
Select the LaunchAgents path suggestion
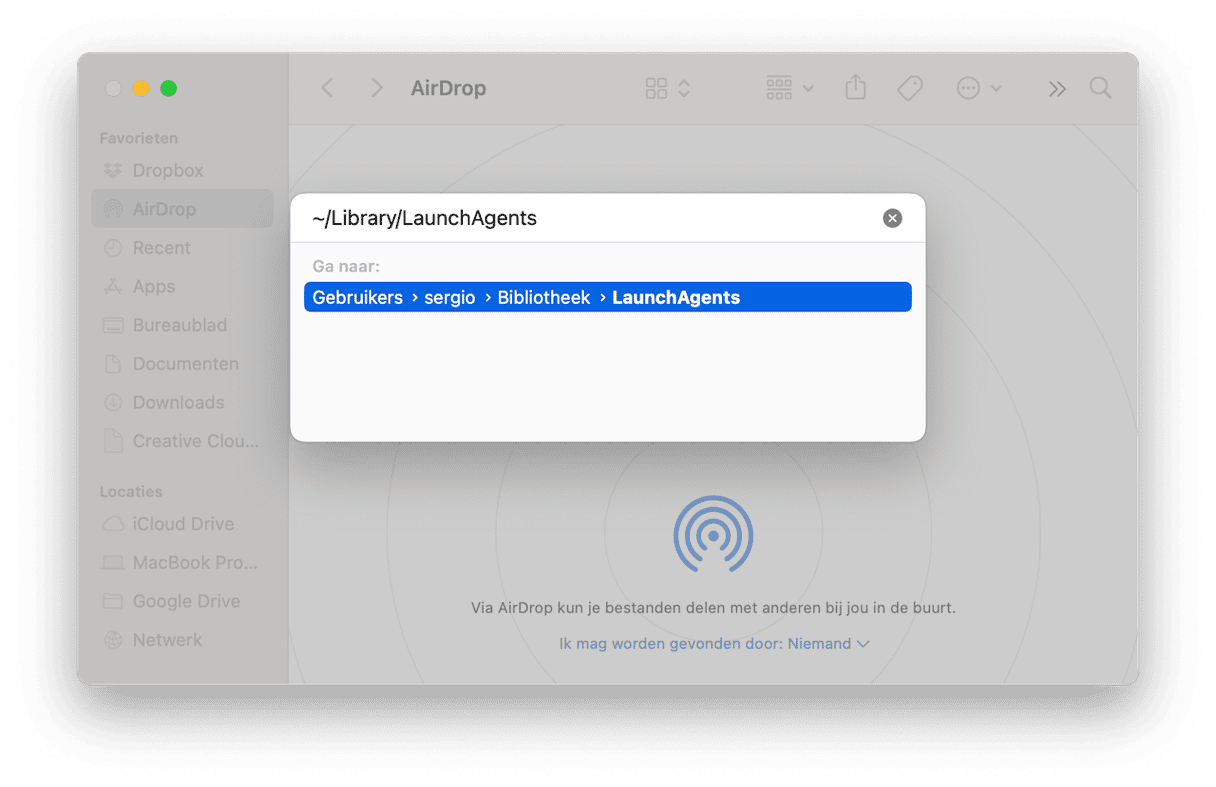tap(607, 297)
